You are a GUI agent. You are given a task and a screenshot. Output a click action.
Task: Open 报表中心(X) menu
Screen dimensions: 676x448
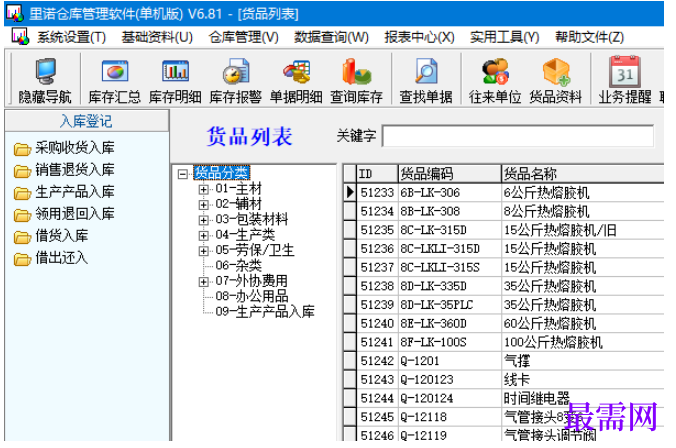pos(419,37)
